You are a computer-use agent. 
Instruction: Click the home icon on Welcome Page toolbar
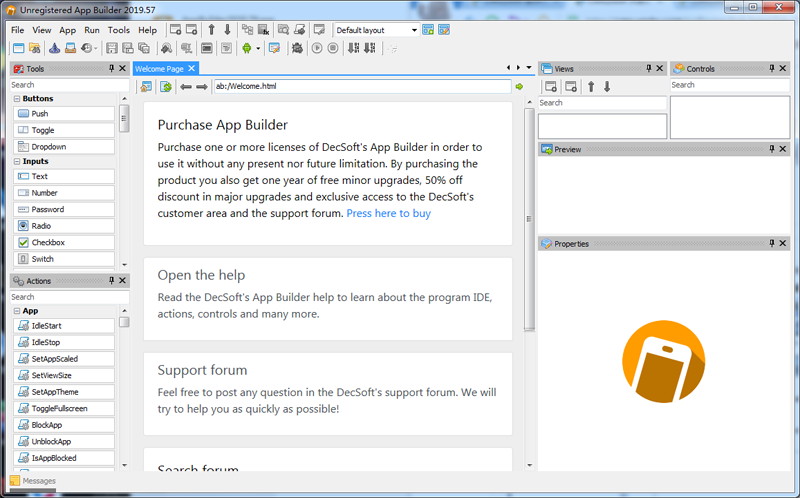tap(146, 87)
